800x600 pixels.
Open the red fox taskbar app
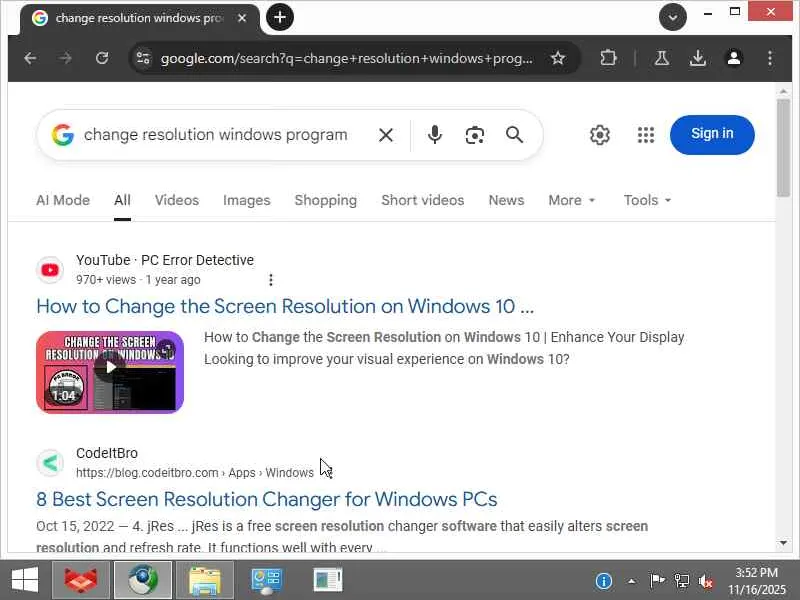(81, 580)
